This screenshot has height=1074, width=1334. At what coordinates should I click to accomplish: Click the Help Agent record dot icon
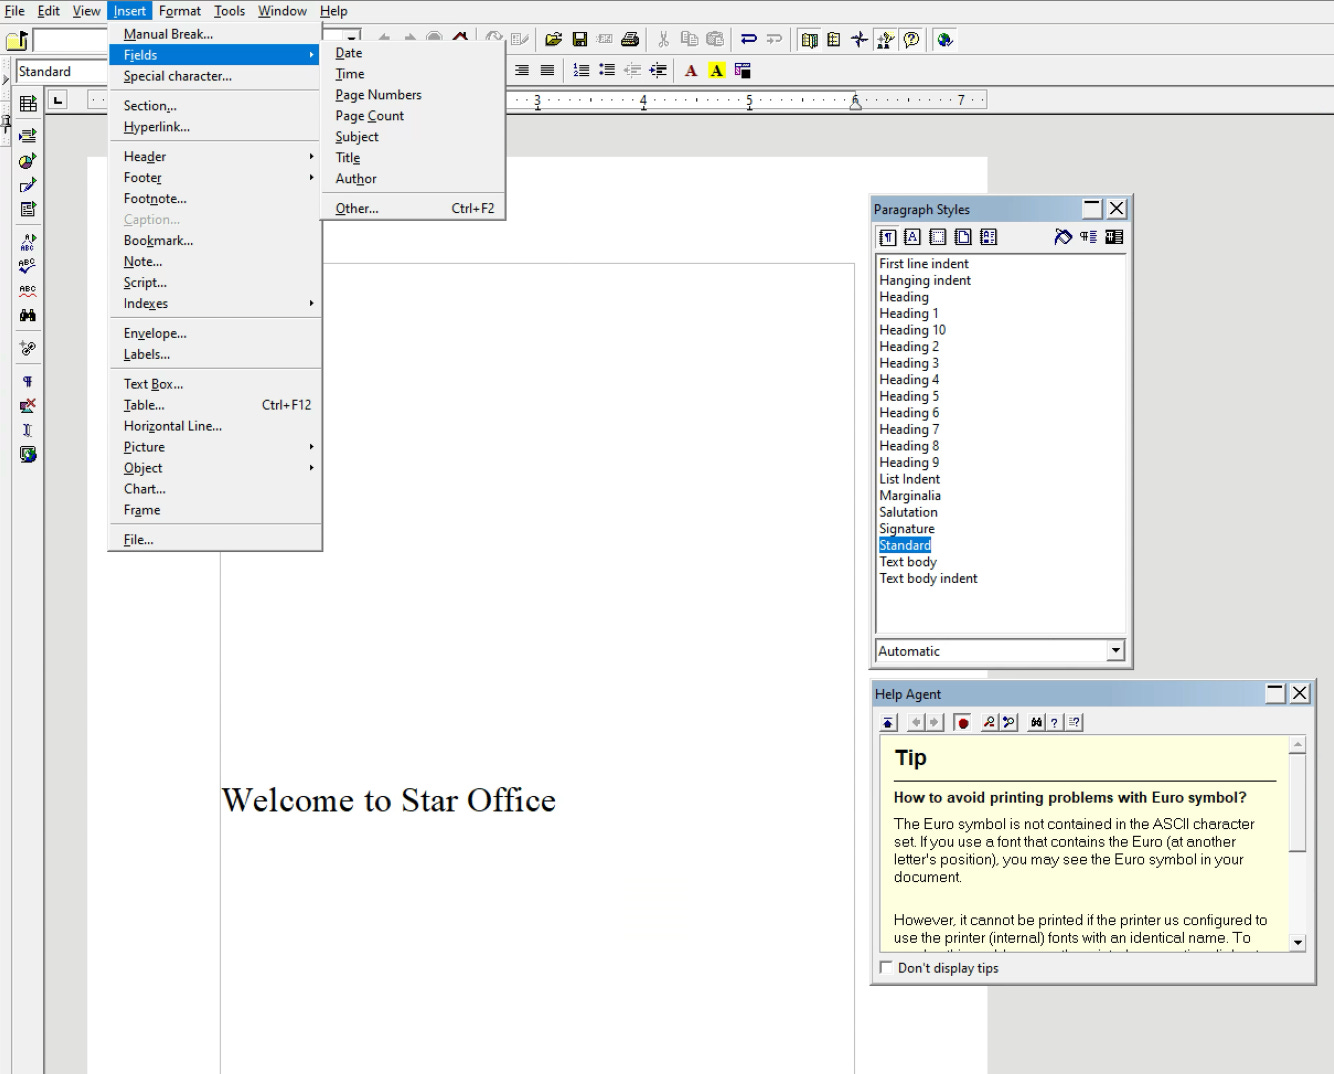(x=962, y=722)
